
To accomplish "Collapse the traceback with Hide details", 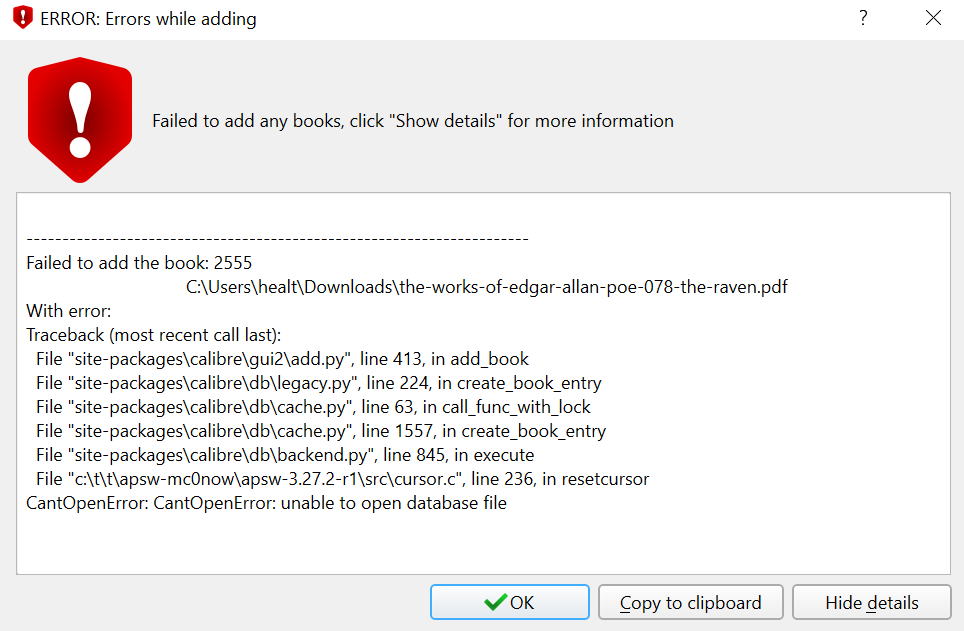I will pyautogui.click(x=871, y=603).
